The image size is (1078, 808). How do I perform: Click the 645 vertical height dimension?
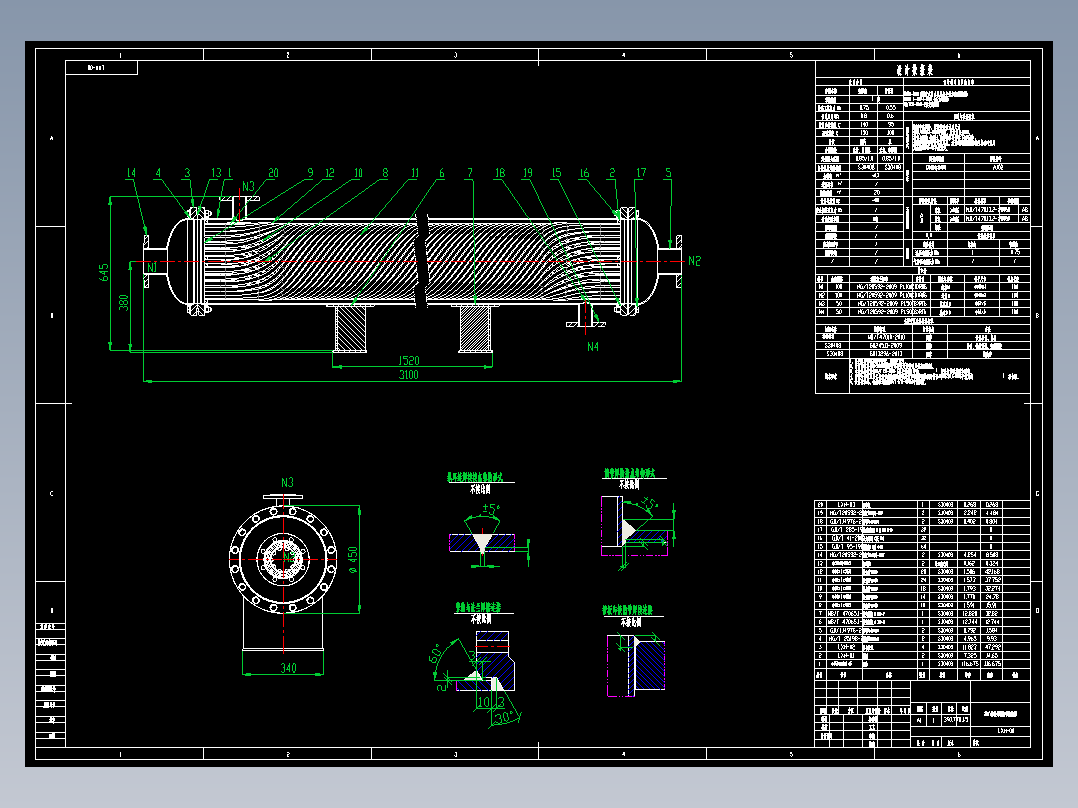(104, 272)
